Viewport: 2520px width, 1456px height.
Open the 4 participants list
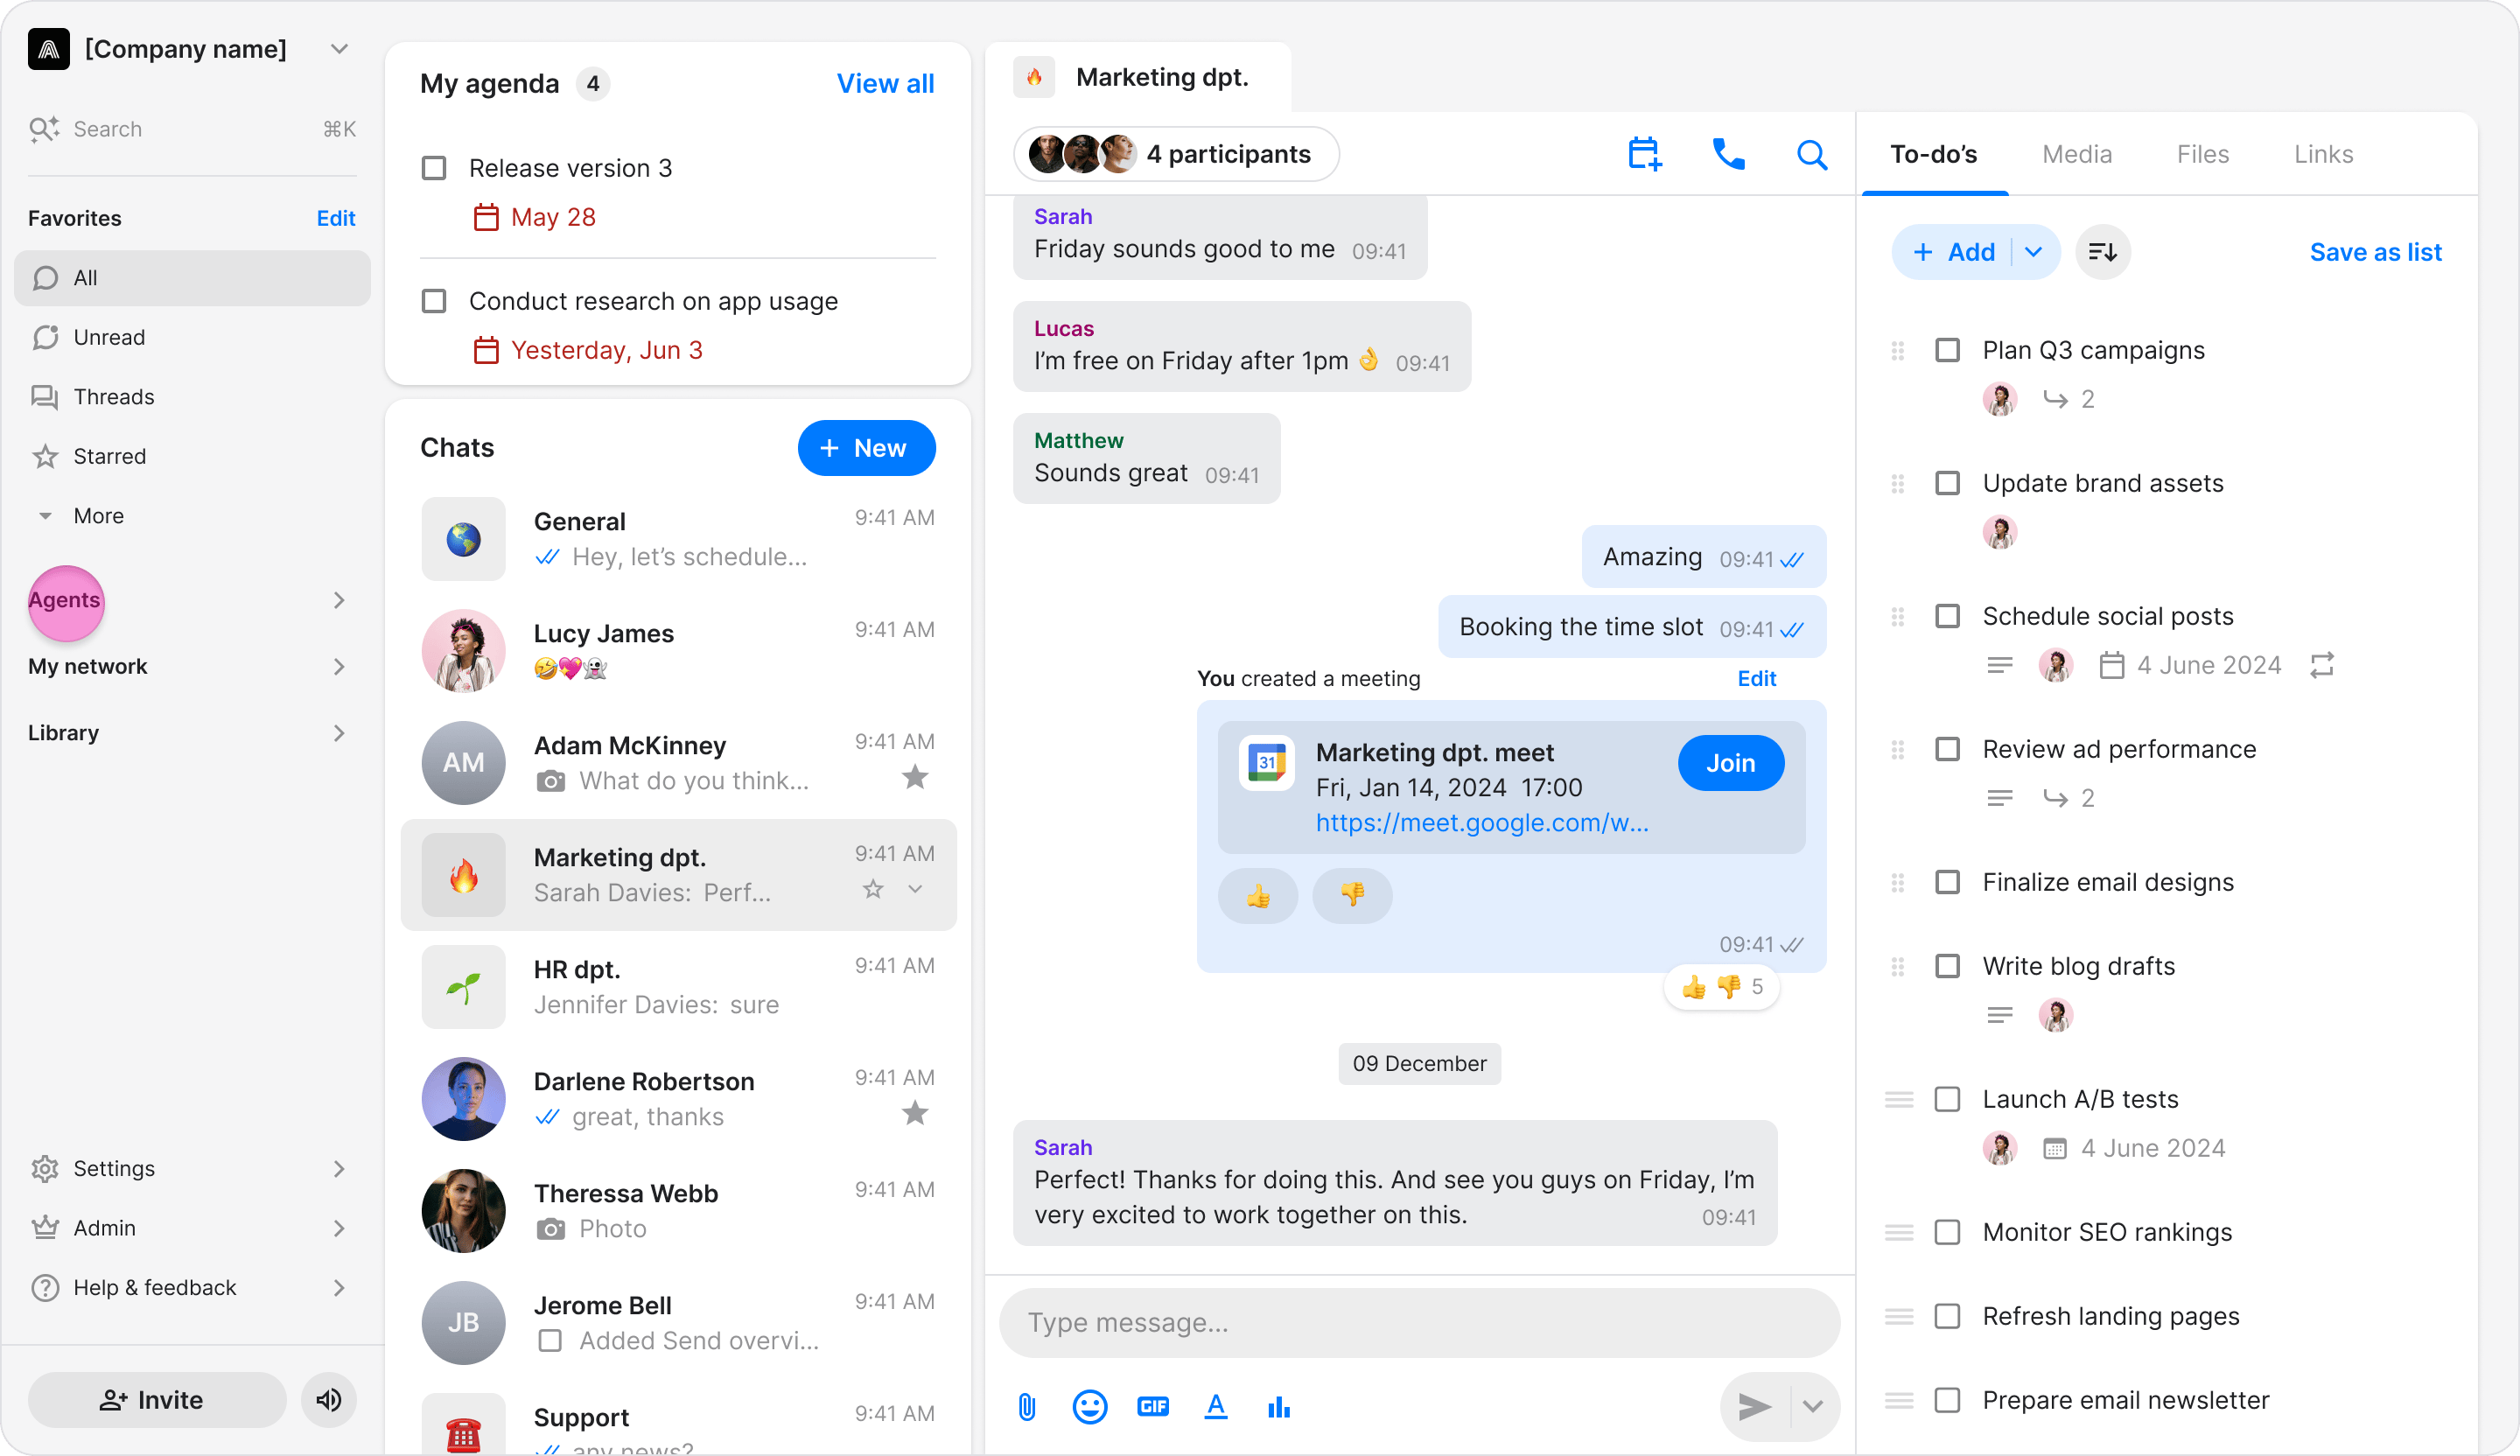pyautogui.click(x=1176, y=154)
